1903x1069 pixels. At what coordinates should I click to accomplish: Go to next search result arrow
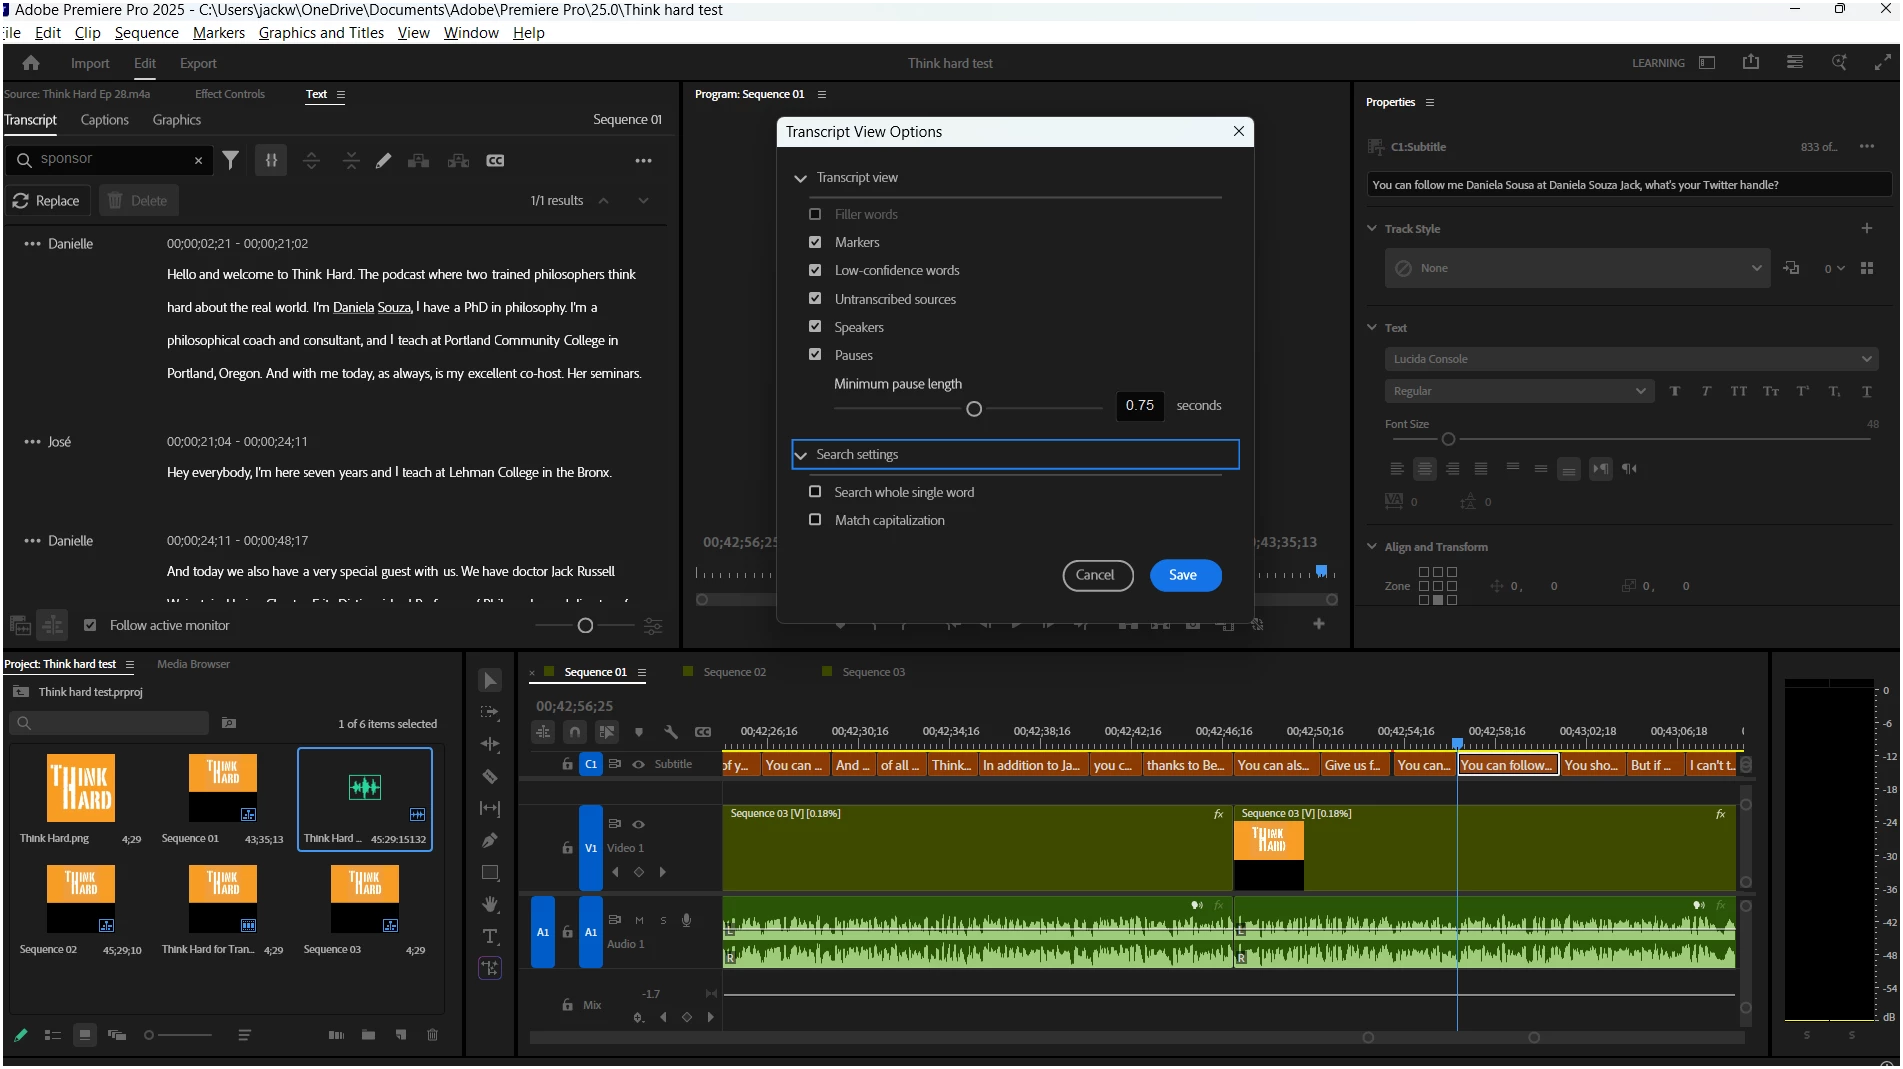pyautogui.click(x=643, y=200)
